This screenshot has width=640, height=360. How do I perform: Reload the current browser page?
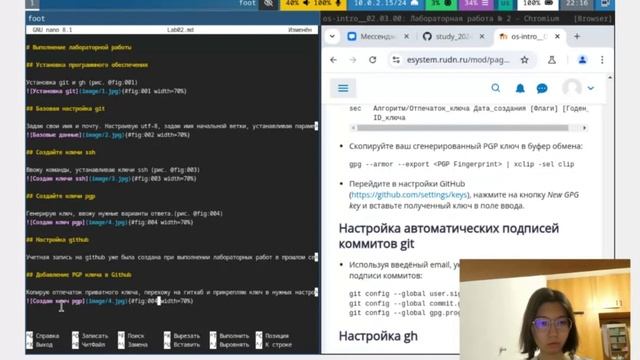click(x=373, y=60)
